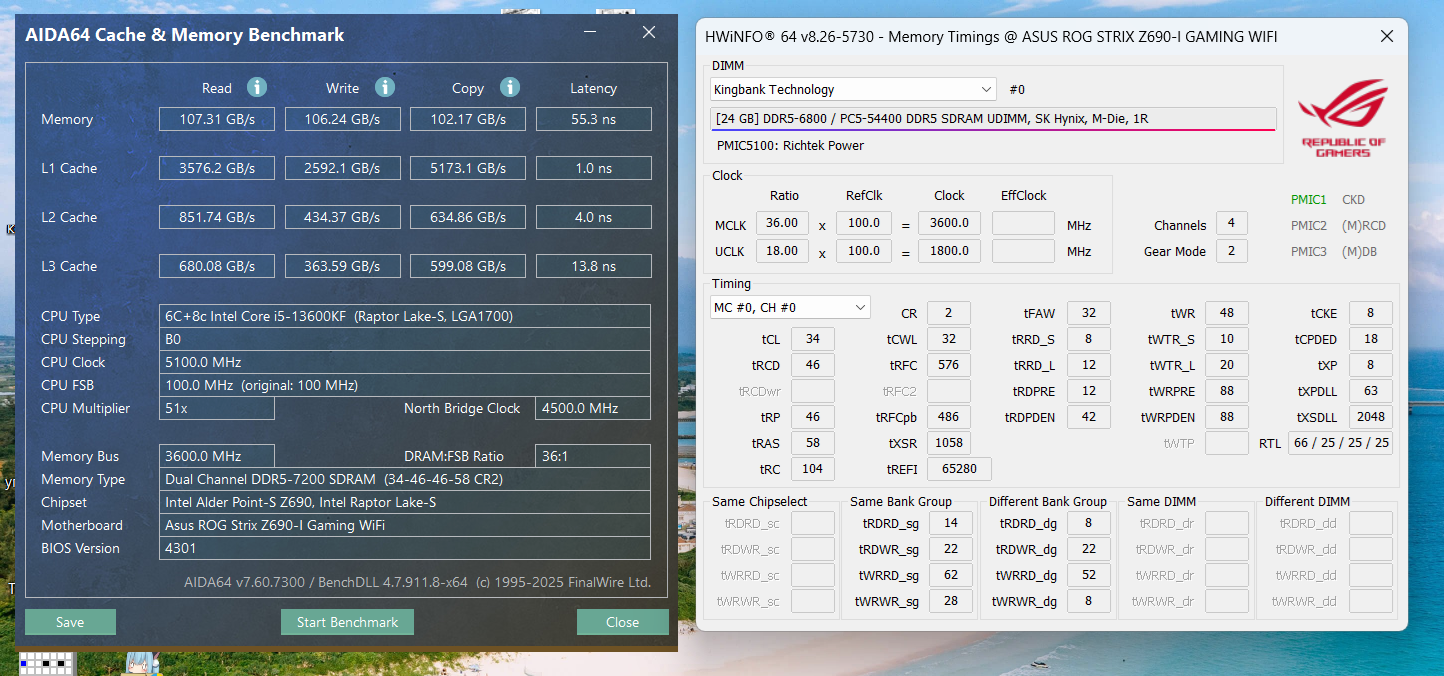This screenshot has width=1444, height=676.
Task: Click the tREFI value 65280
Action: pos(959,469)
